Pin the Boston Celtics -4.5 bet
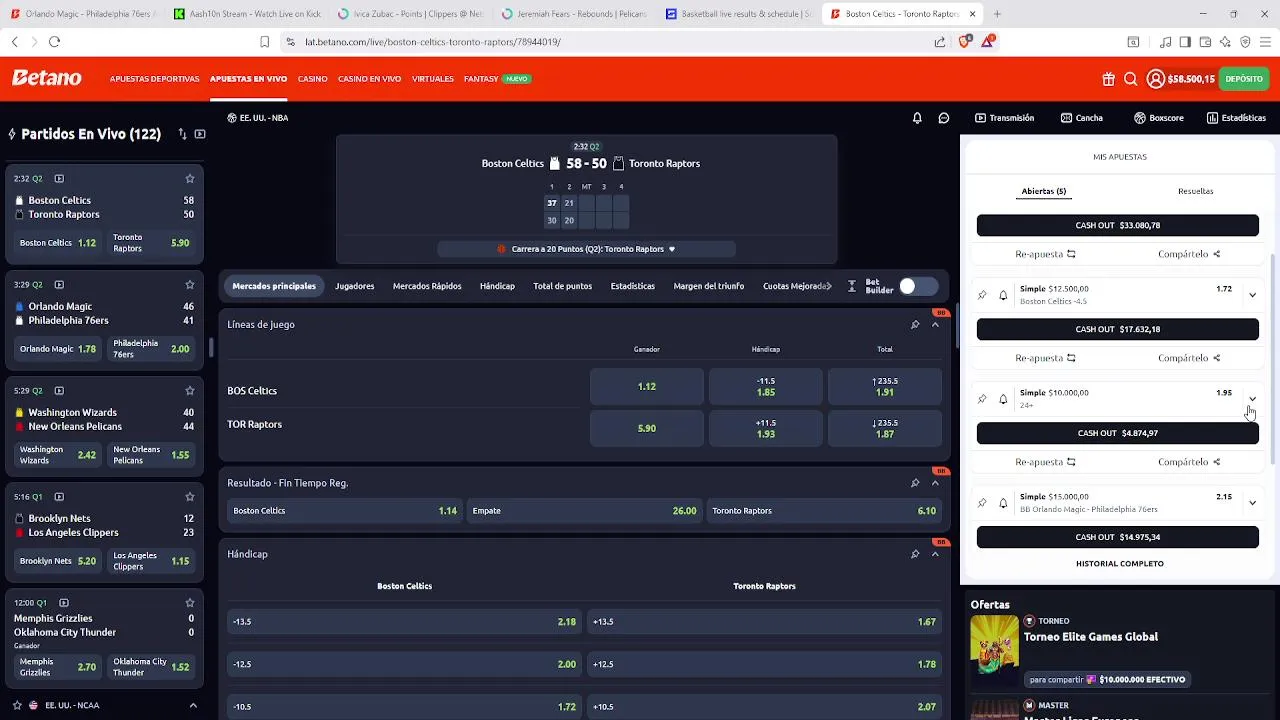This screenshot has height=720, width=1280. [x=982, y=295]
